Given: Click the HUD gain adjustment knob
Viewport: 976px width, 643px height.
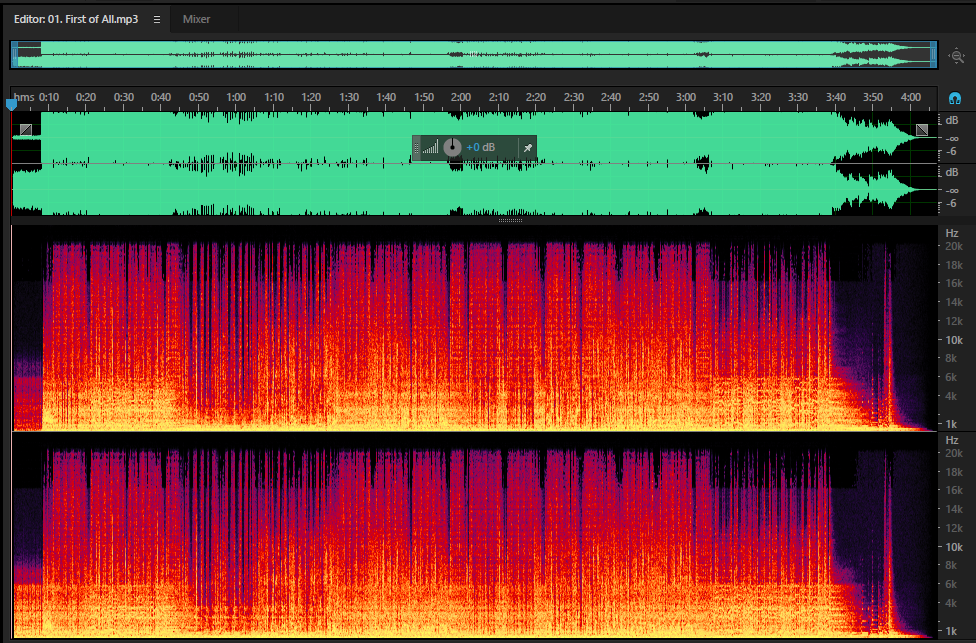Looking at the screenshot, I should tap(453, 148).
